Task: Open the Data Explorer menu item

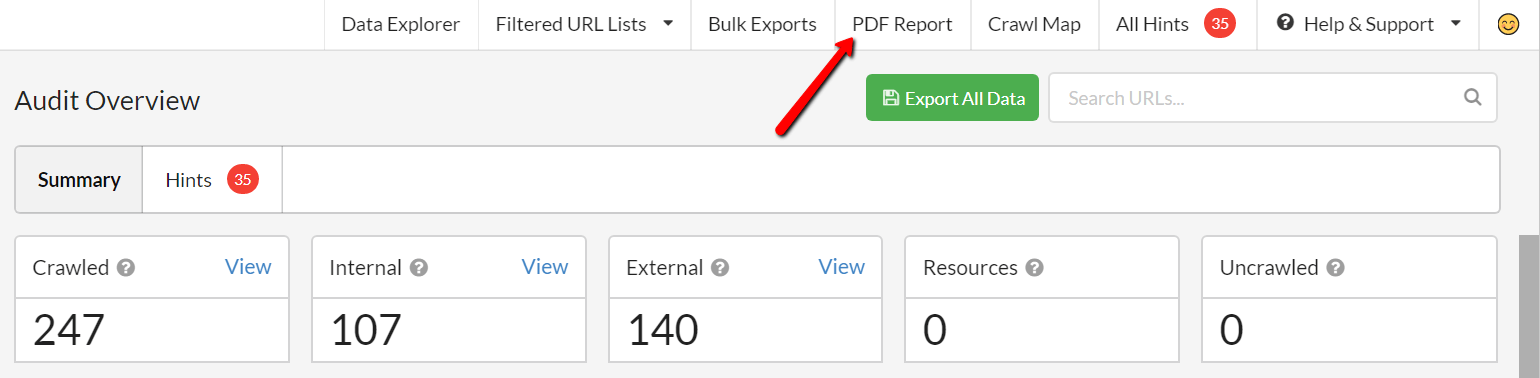Action: tap(401, 24)
